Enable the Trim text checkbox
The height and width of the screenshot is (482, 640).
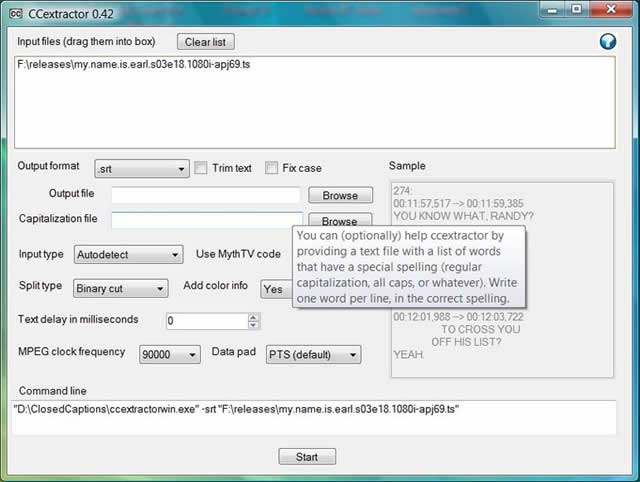coord(200,168)
